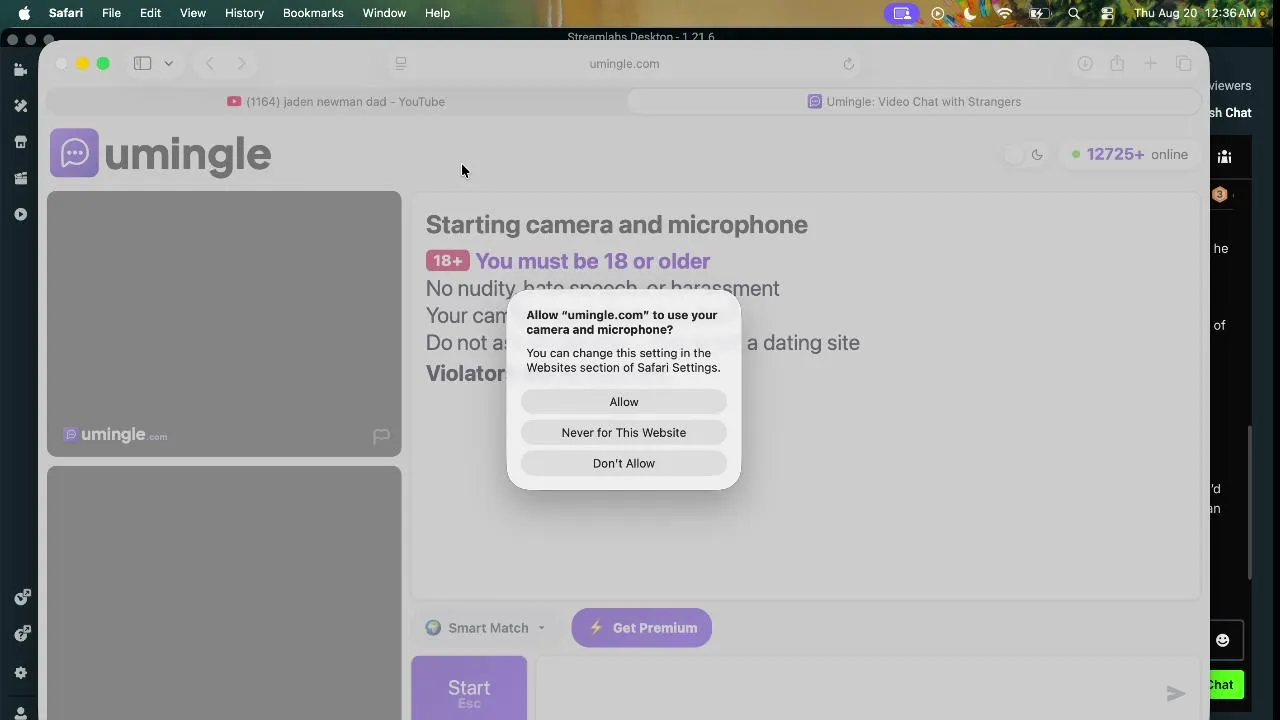Viewport: 1280px width, 720px height.
Task: Click the battery status icon
Action: click(x=1039, y=13)
